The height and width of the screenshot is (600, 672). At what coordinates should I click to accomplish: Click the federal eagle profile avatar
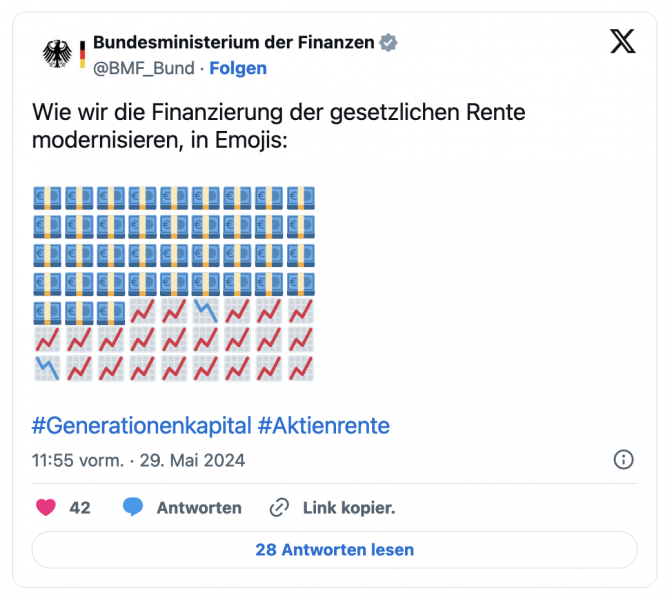[x=58, y=54]
